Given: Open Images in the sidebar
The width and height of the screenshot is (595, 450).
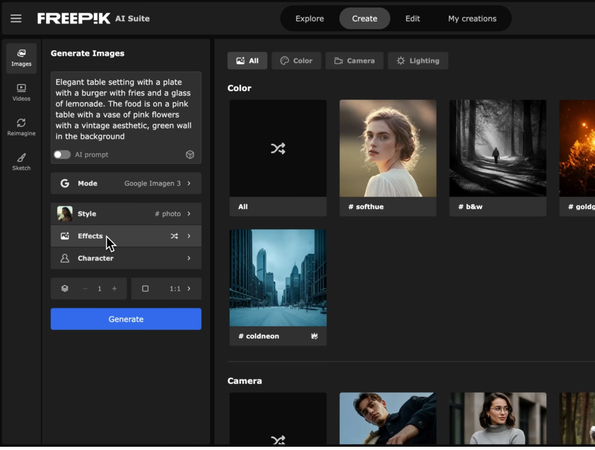Looking at the screenshot, I should click(x=21, y=58).
